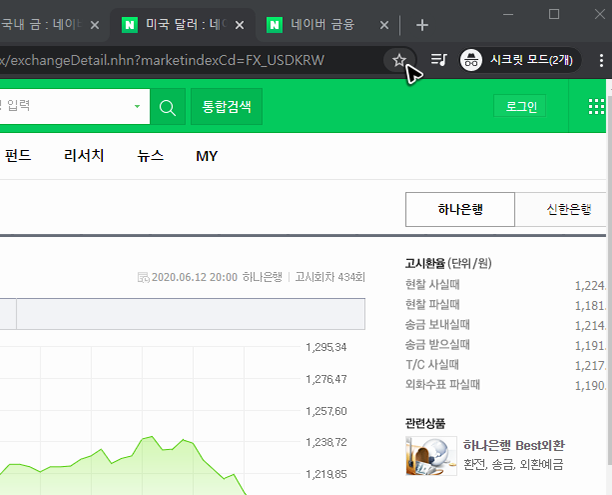This screenshot has height=495, width=612.
Task: Click the Naver favicon on 미국 달러 tab
Action: click(x=130, y=25)
